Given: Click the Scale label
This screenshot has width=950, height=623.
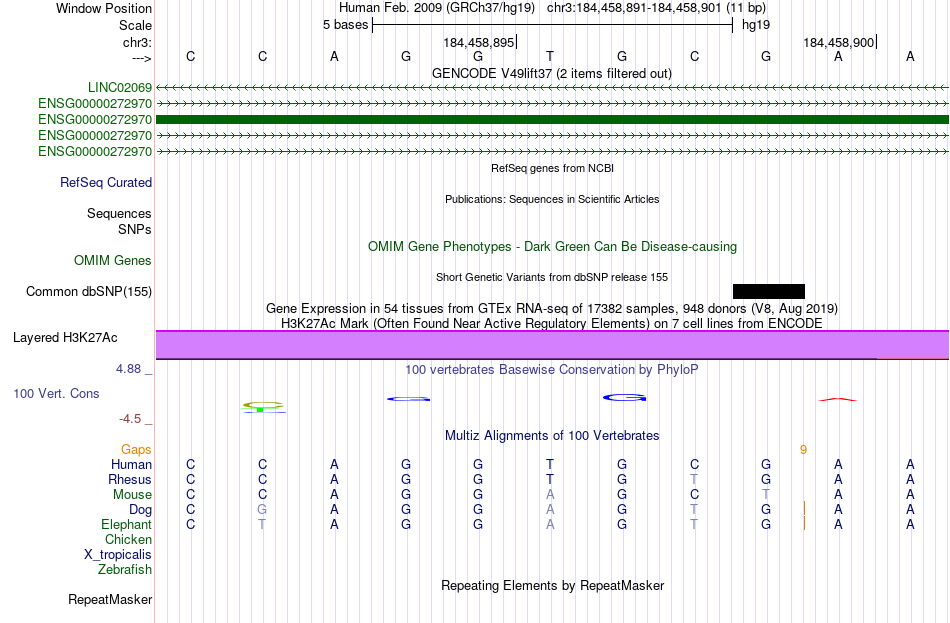Looking at the screenshot, I should pos(135,25).
